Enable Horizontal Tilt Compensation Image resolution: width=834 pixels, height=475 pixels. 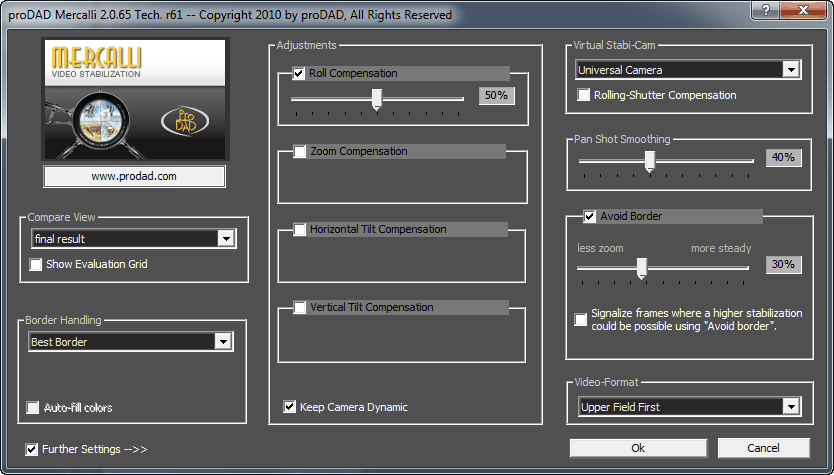click(299, 229)
